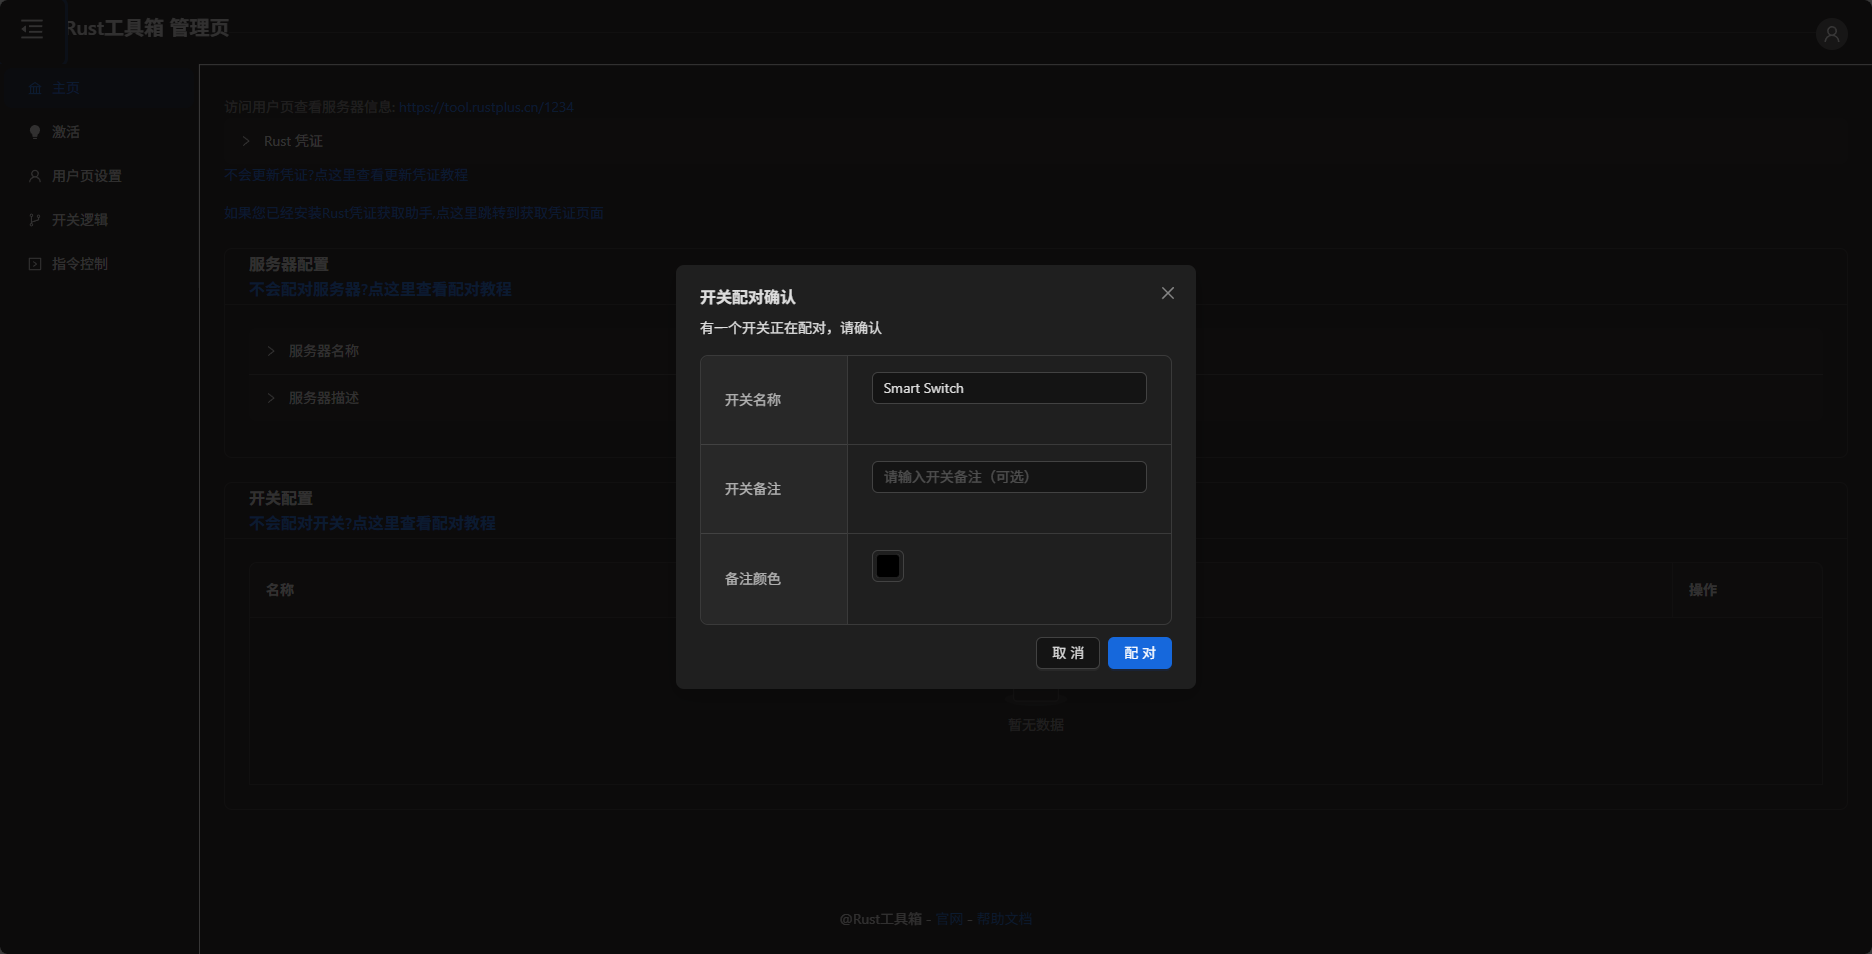Open the tool.rustplus.cn user page link
Image resolution: width=1872 pixels, height=954 pixels.
click(486, 107)
